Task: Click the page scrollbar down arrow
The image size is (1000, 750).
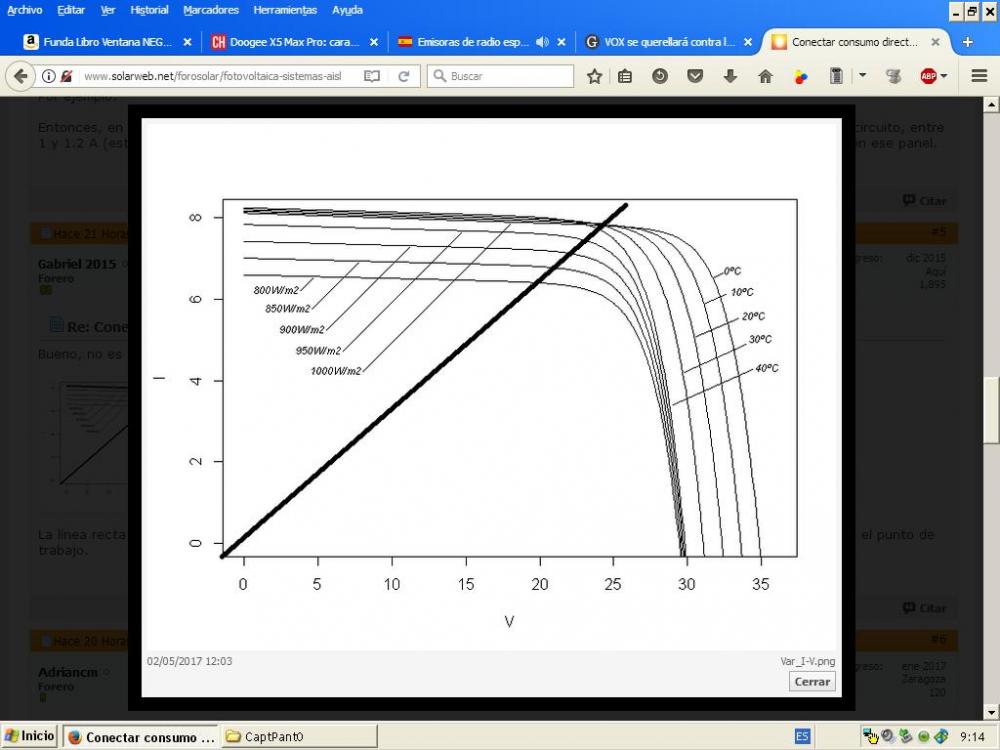Action: tap(991, 712)
